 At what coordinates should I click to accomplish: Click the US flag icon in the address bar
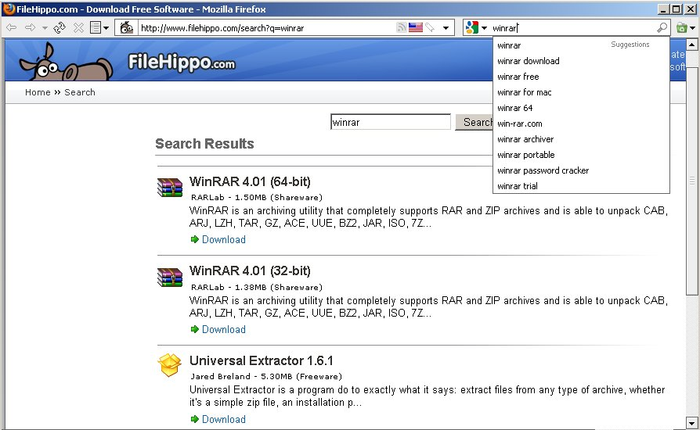(416, 28)
